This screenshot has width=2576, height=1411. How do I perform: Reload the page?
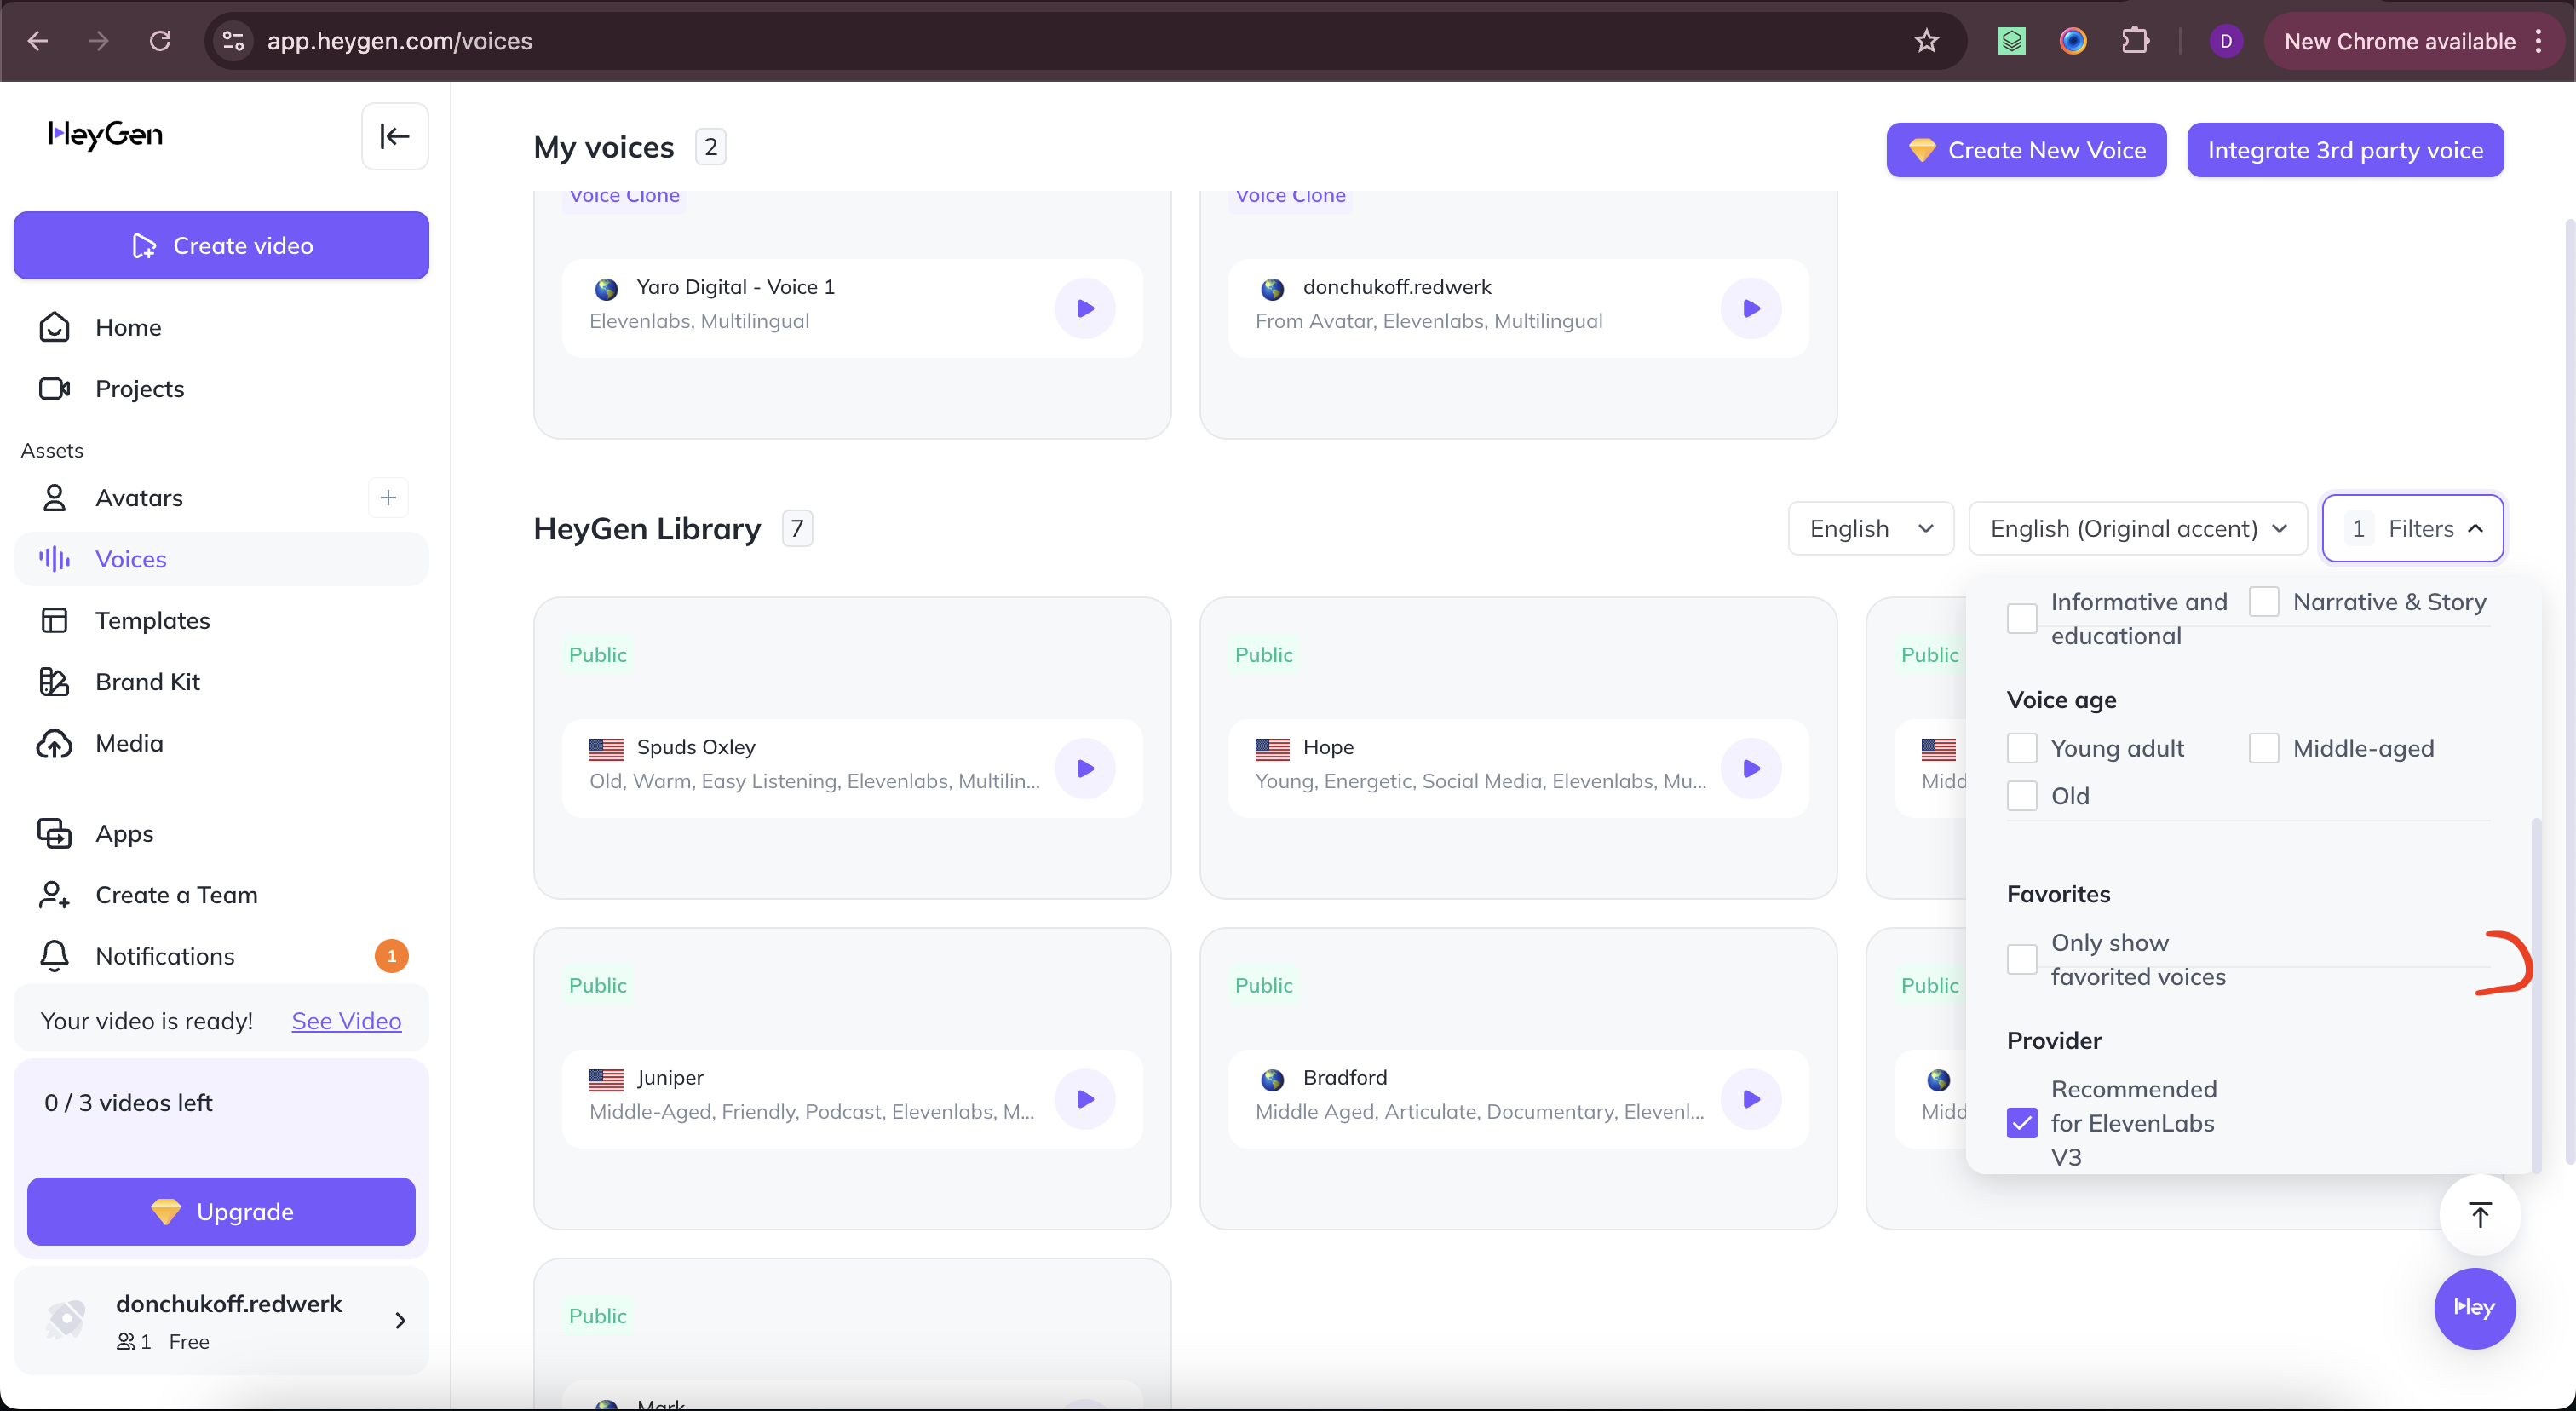160,41
